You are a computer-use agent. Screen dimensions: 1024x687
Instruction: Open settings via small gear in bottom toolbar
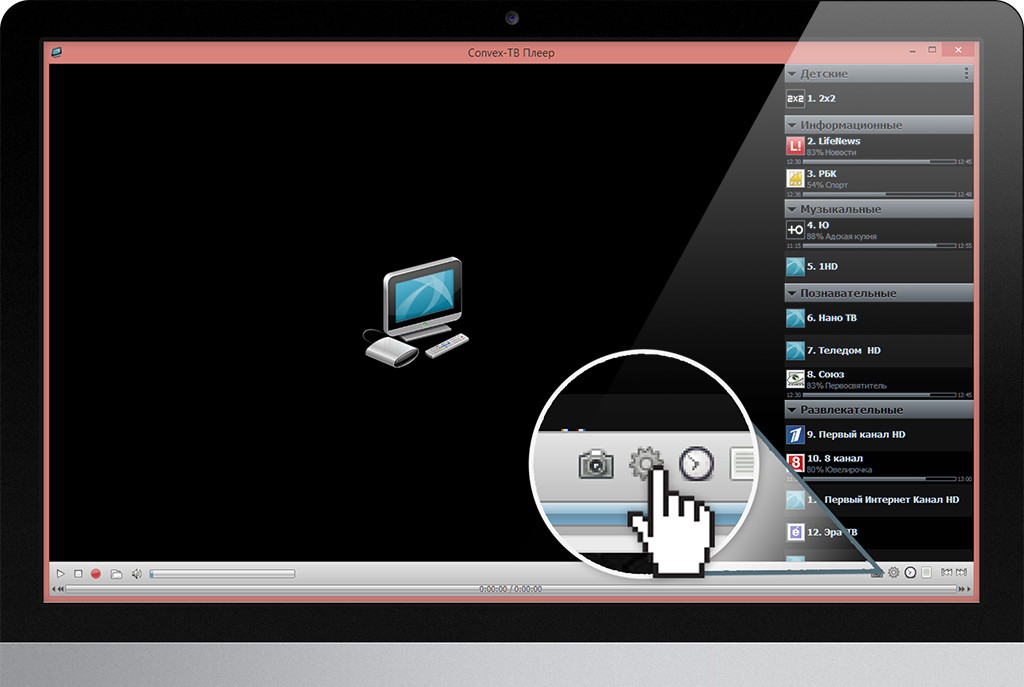tap(893, 572)
